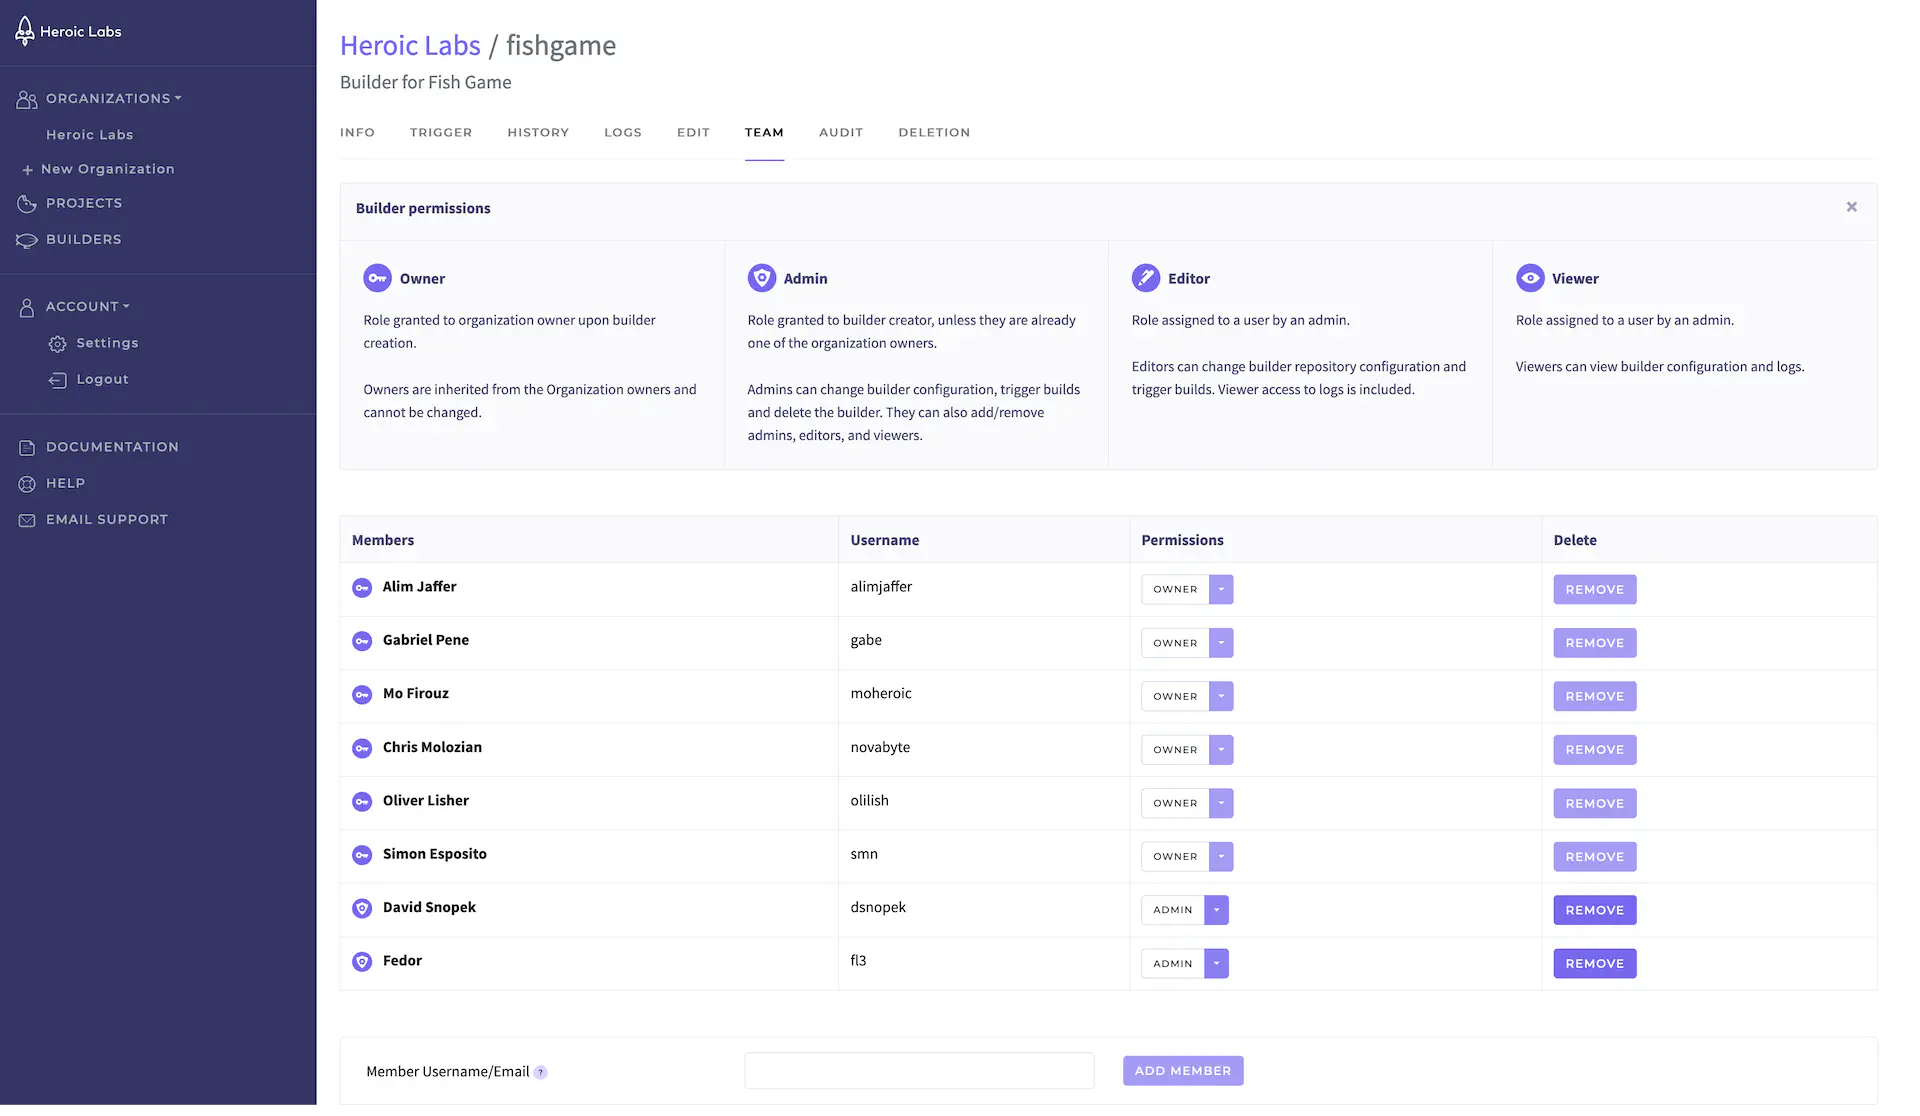Click the help question mark beside Member Username/Email
The height and width of the screenshot is (1116, 1920).
click(x=541, y=1073)
